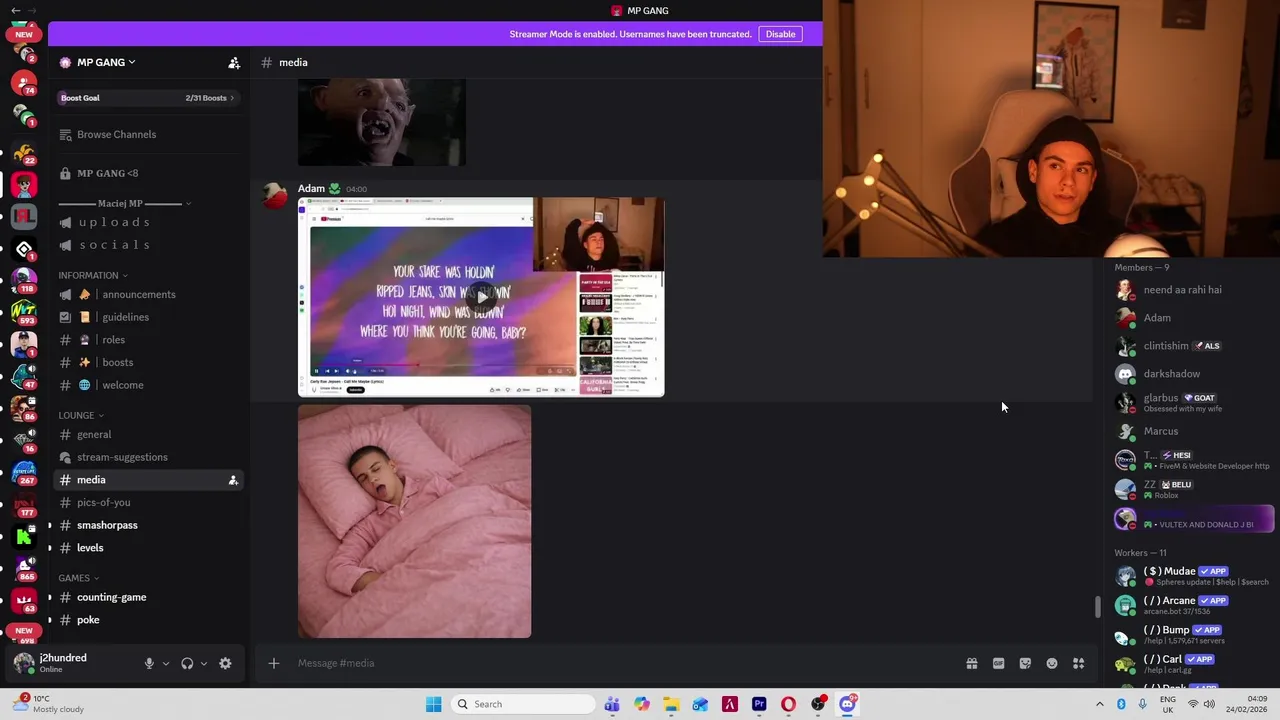Viewport: 1280px width, 720px height.
Task: Open the sleeping man in pink image
Action: point(414,521)
